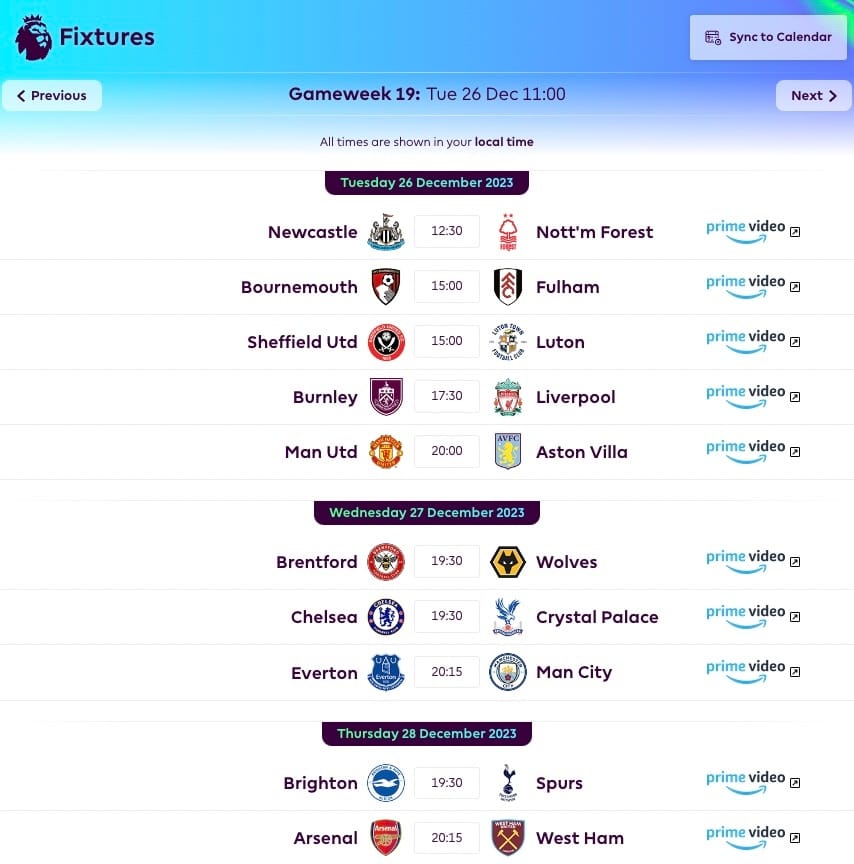Screen dimensions: 854x864
Task: Select the Wolves club badge
Action: click(507, 562)
